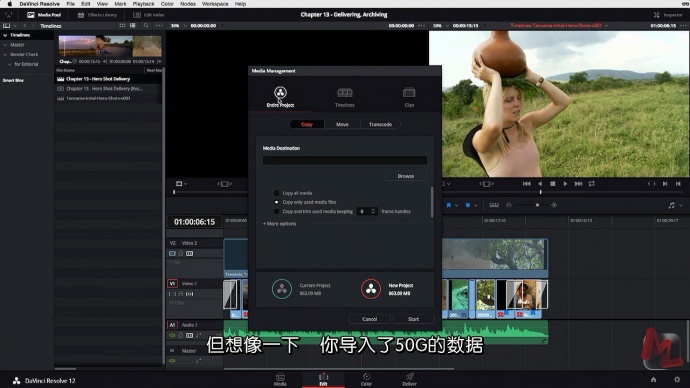
Task: Play in reverse in the timeline viewer
Action: [540, 184]
